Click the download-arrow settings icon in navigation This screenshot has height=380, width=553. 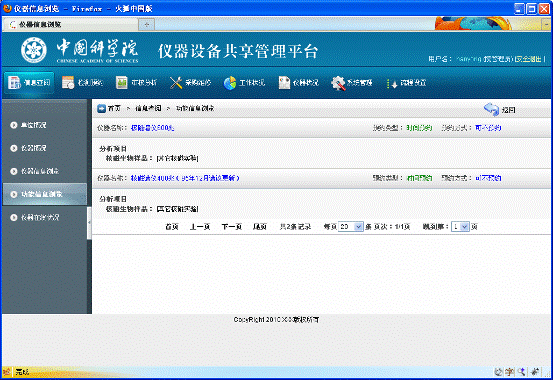(392, 84)
